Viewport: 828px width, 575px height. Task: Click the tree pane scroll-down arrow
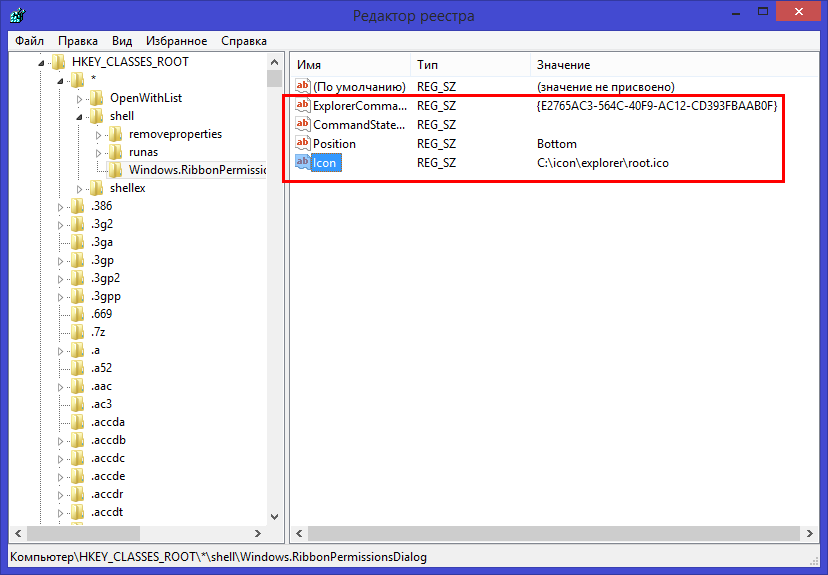(x=274, y=517)
